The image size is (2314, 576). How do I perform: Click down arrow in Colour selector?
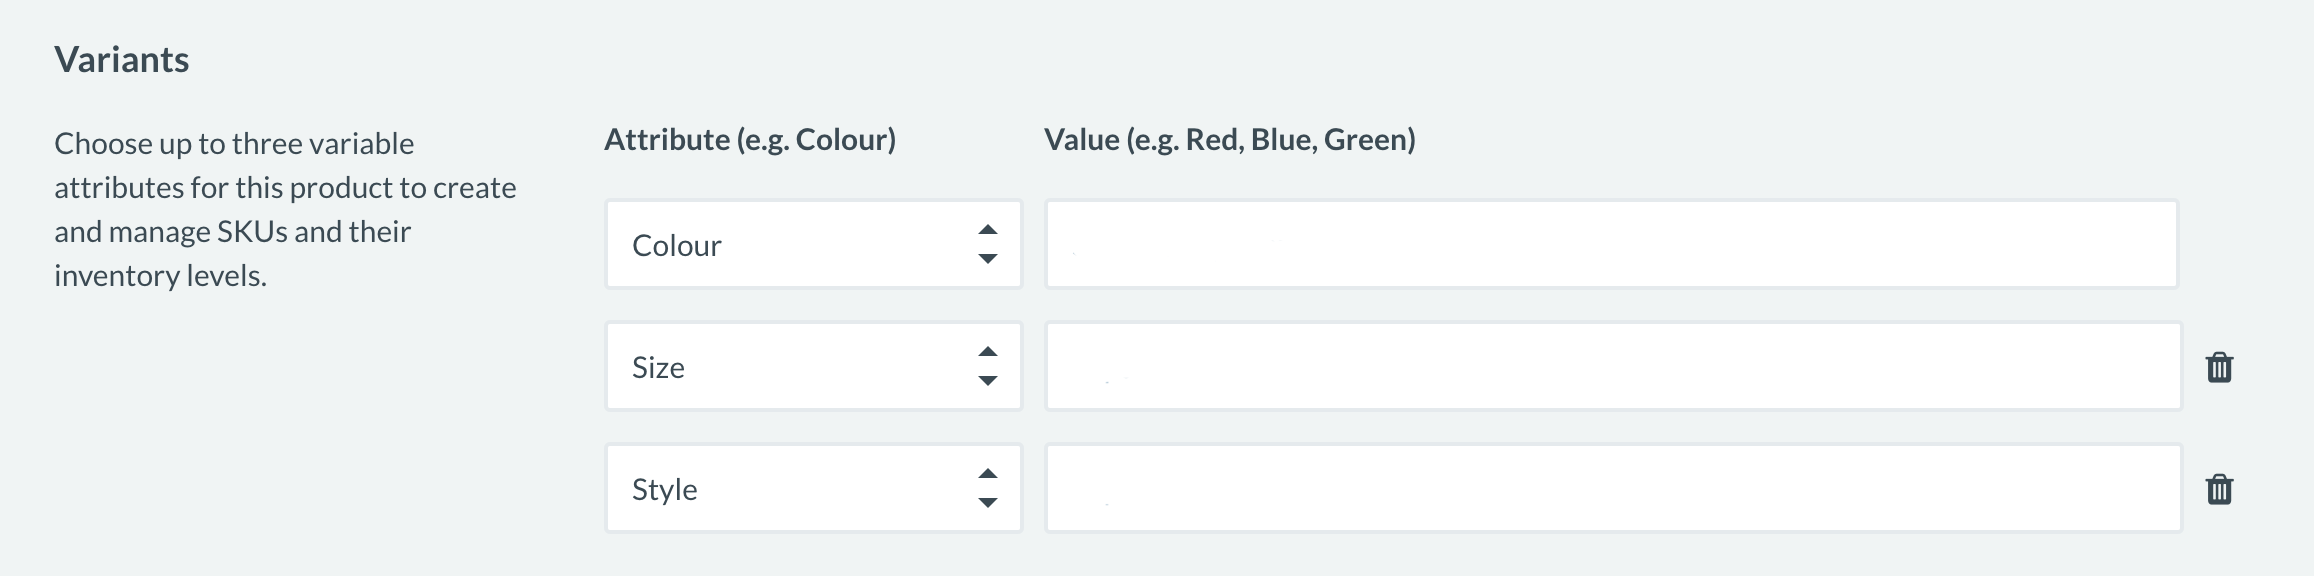(988, 259)
